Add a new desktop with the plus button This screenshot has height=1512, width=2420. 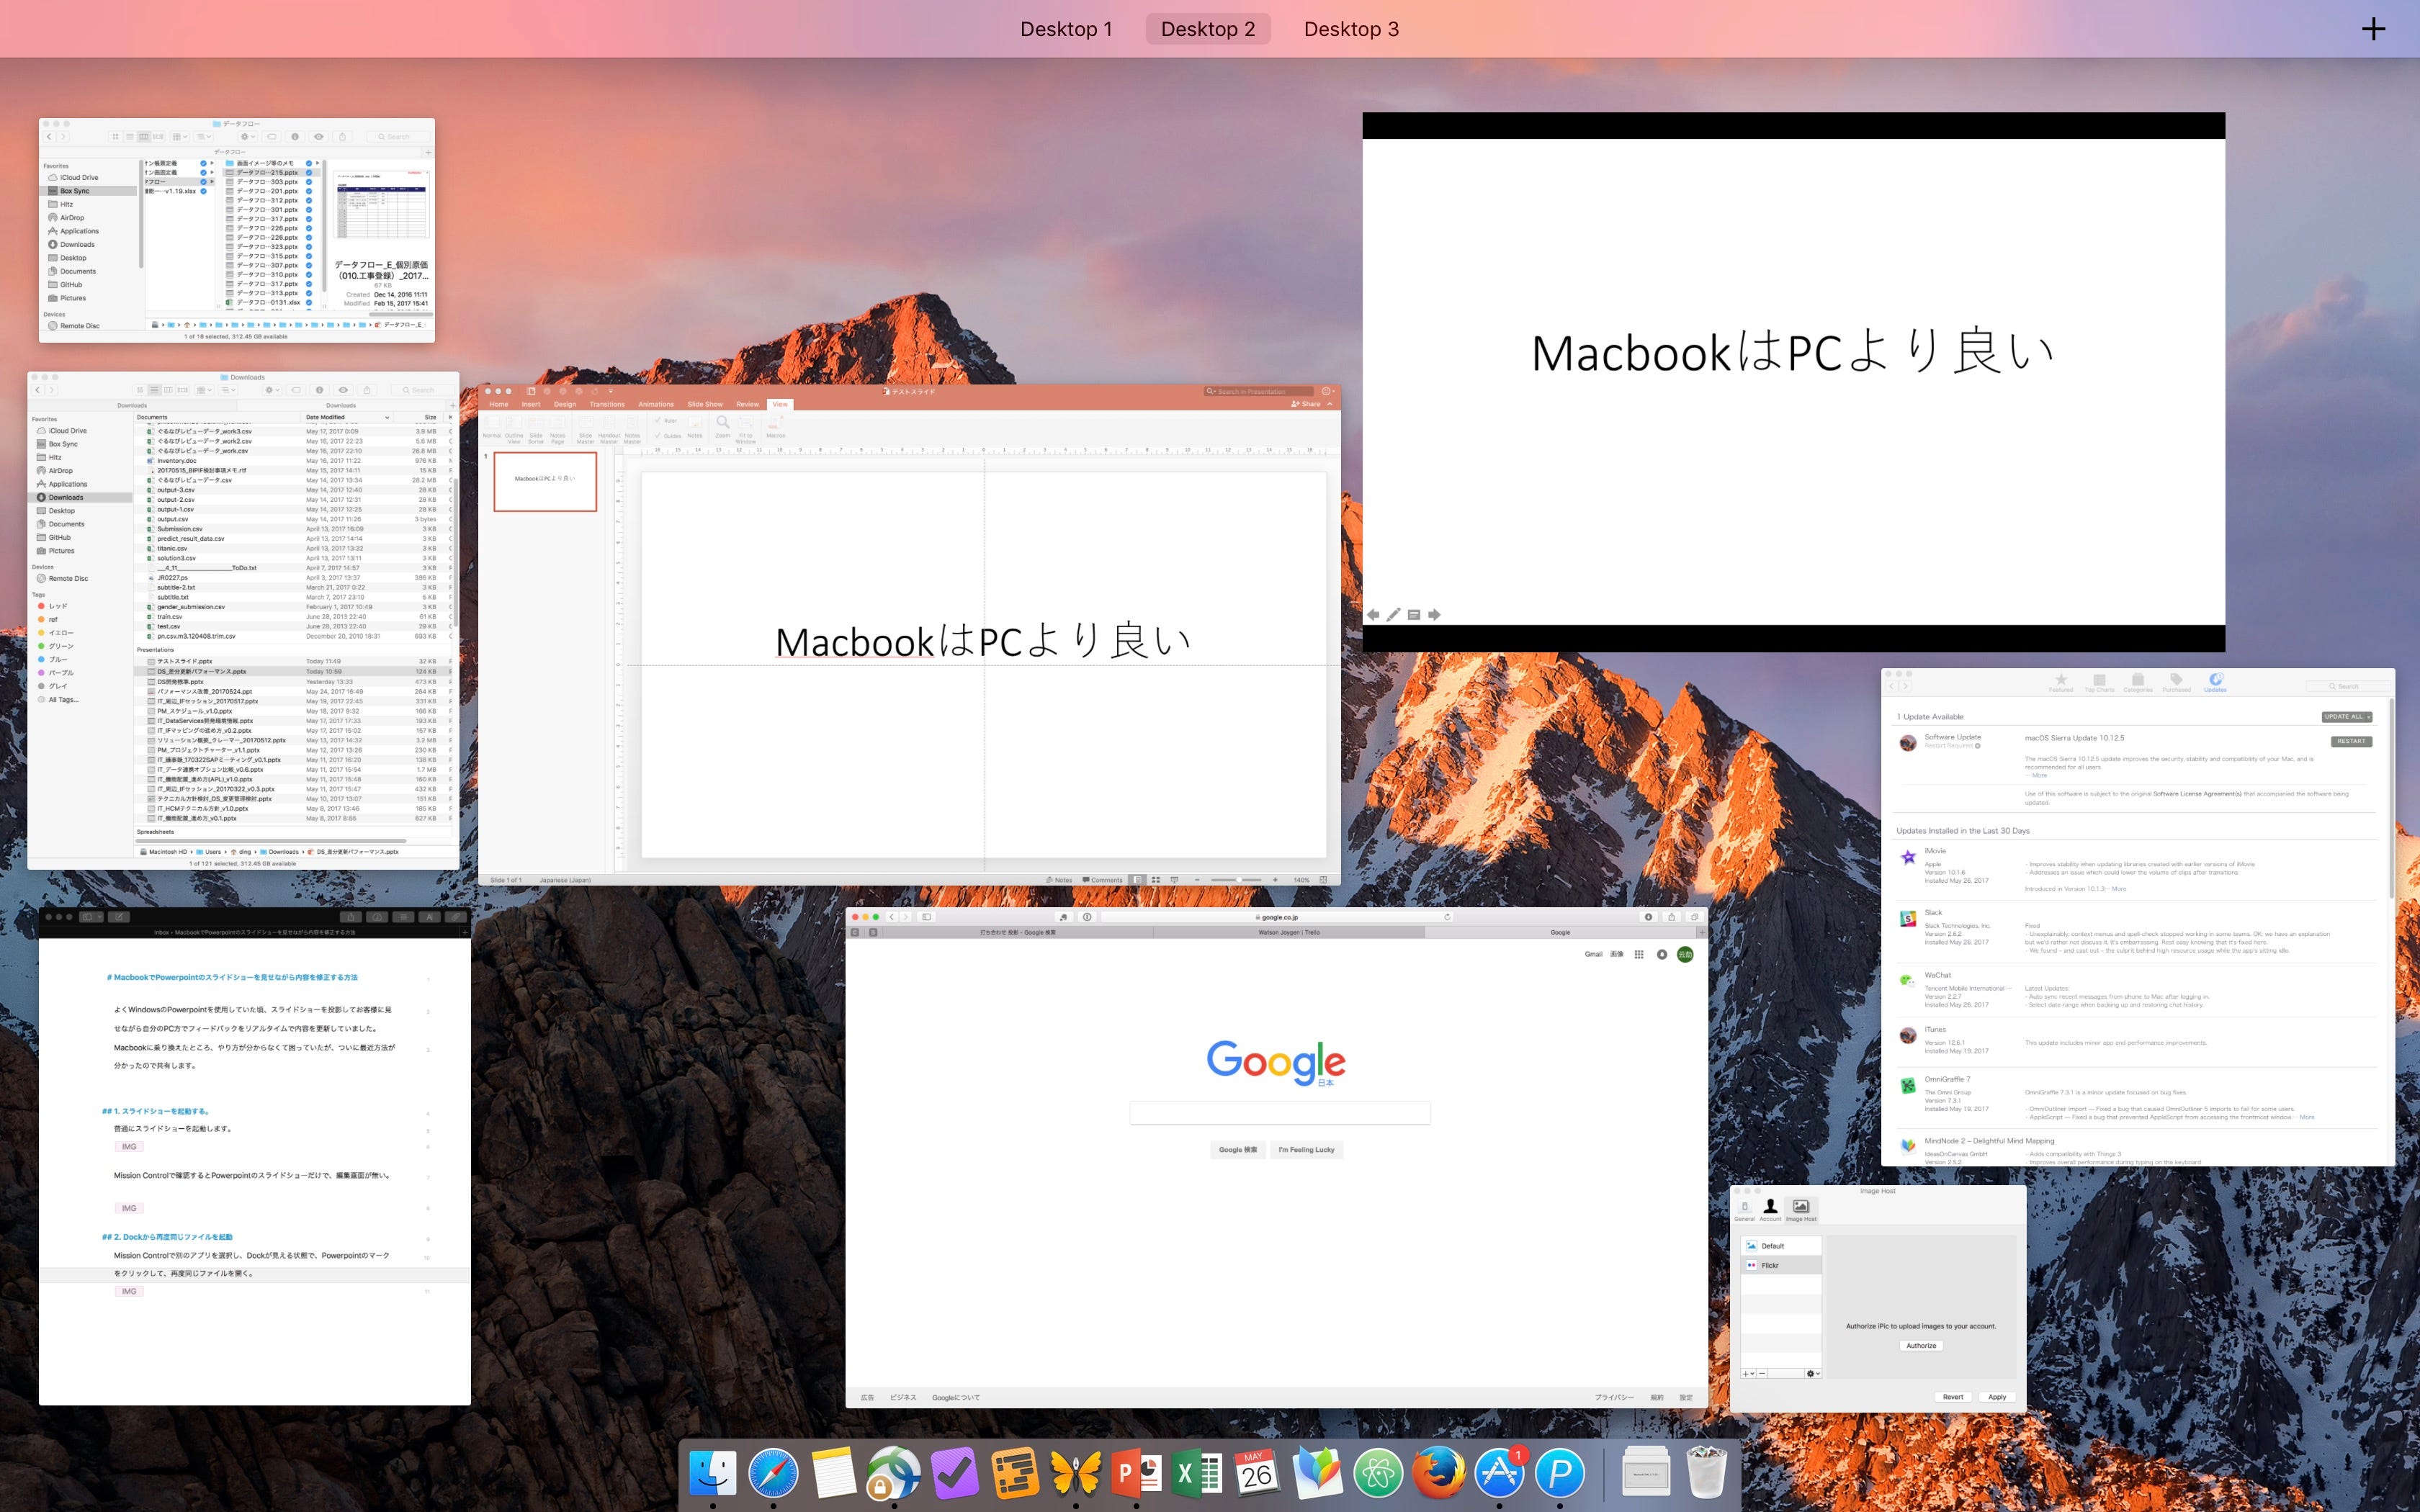tap(2373, 29)
